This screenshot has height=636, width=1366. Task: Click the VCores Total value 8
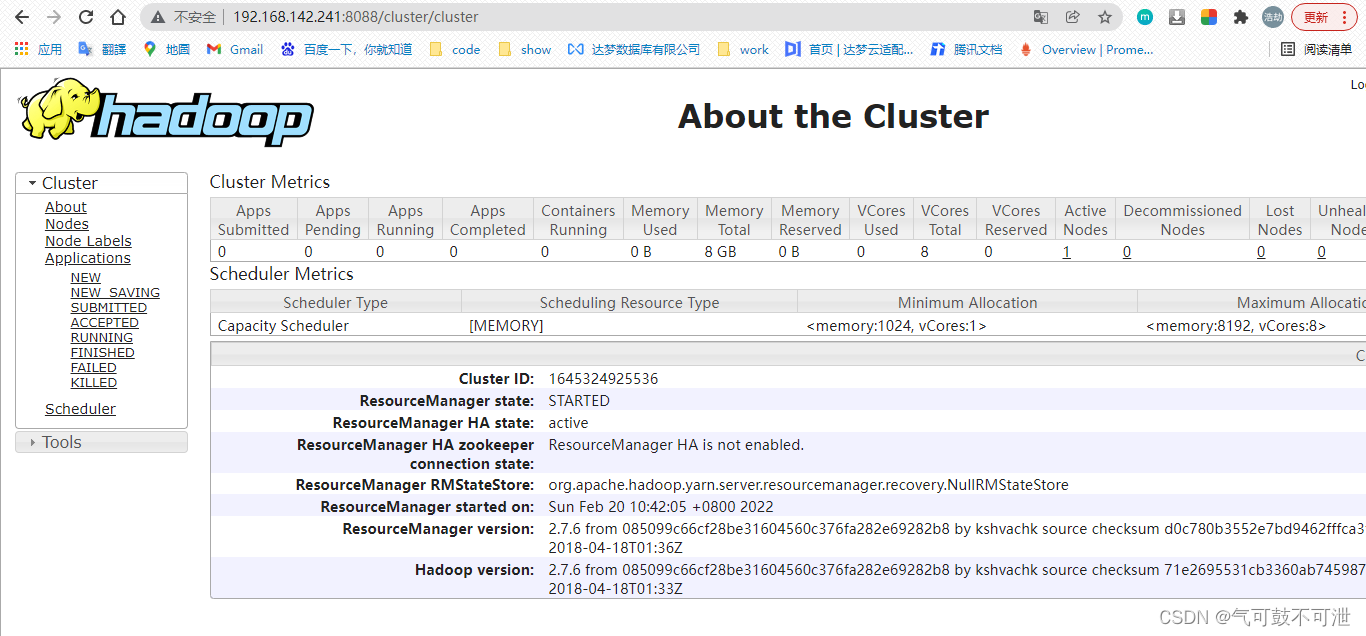(x=925, y=252)
